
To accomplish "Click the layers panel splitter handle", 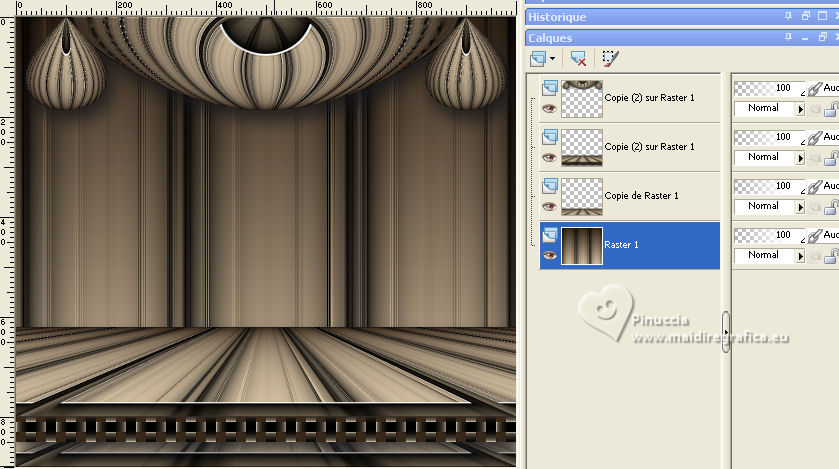I will pos(726,332).
